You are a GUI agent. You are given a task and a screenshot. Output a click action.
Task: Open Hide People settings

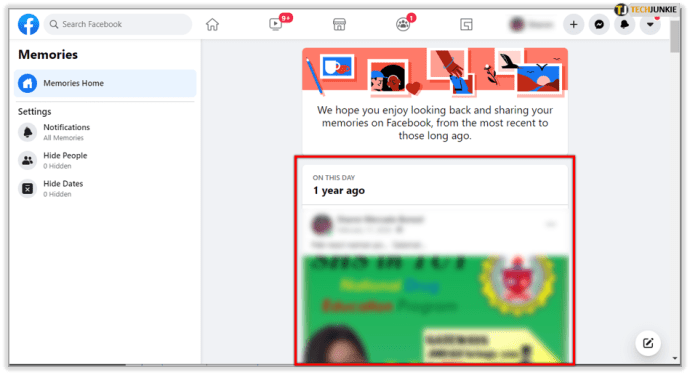pyautogui.click(x=105, y=160)
